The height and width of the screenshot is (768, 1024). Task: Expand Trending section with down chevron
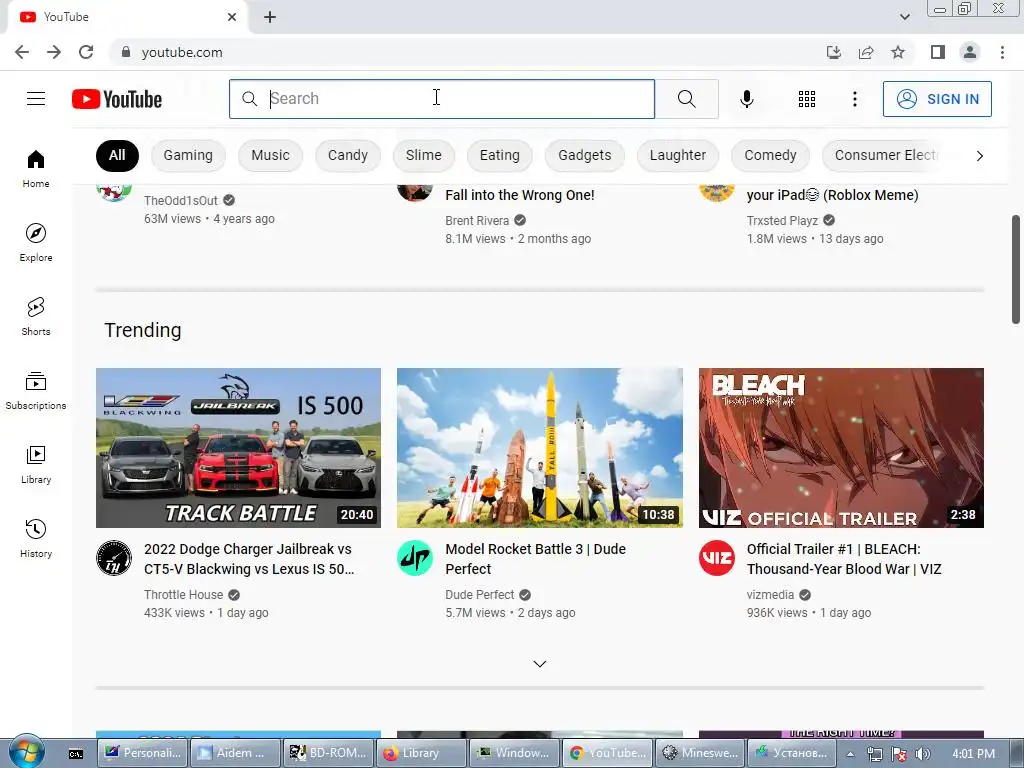tap(539, 664)
